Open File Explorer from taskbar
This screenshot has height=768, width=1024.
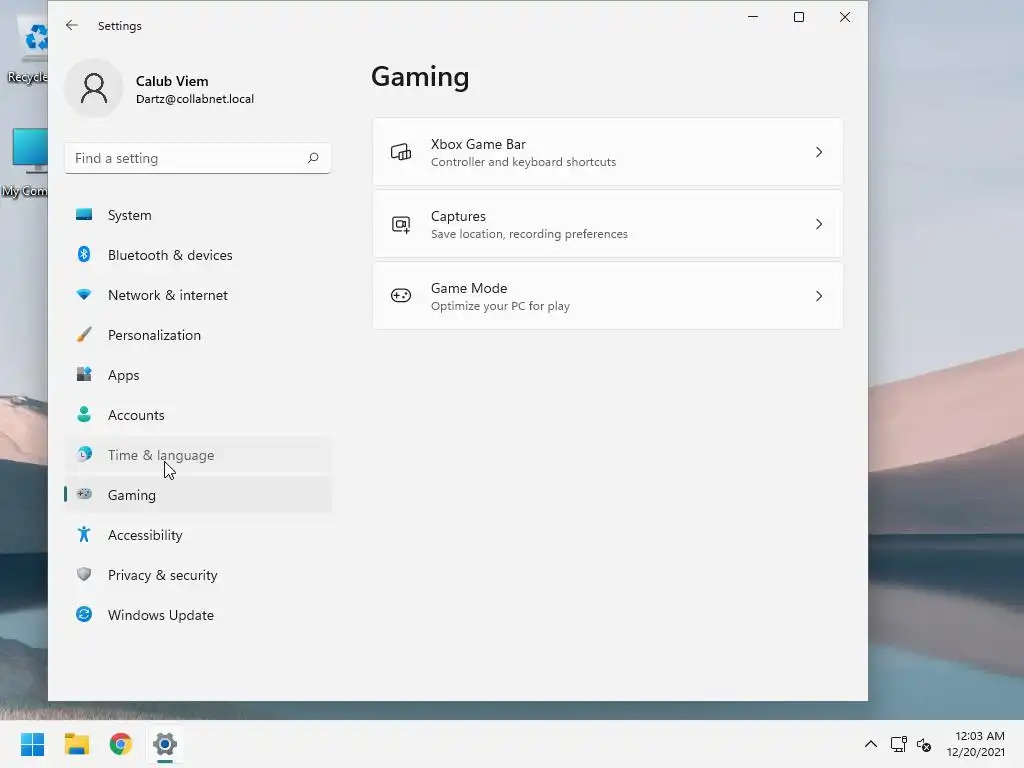(x=77, y=744)
